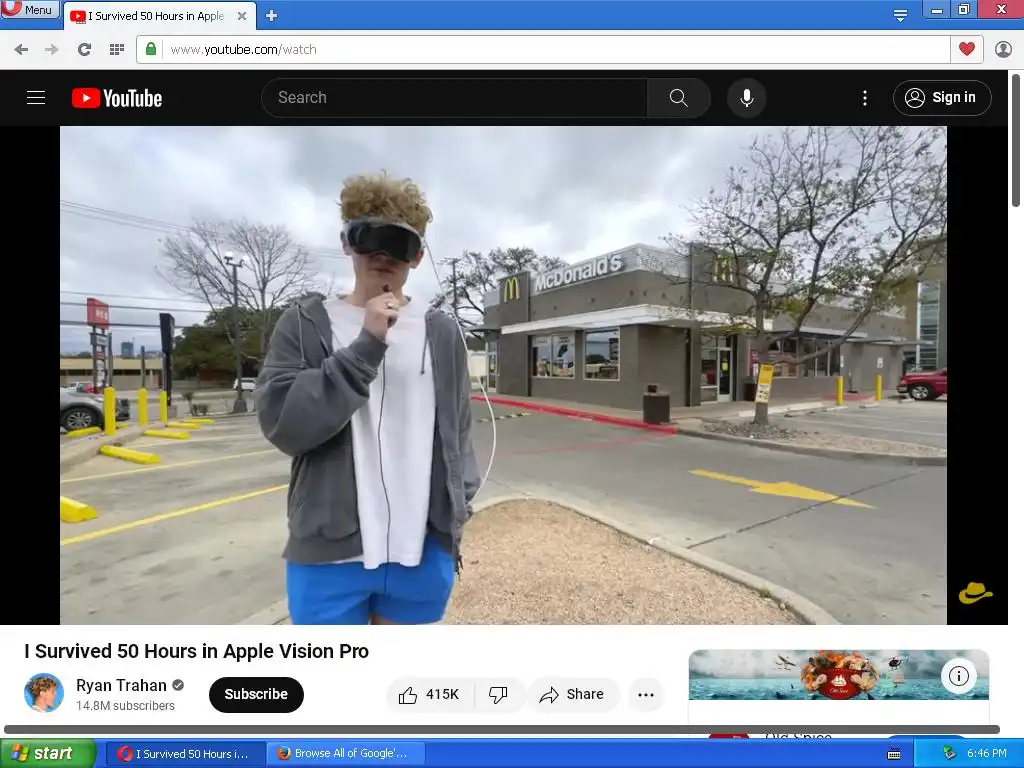Screen dimensions: 1024x768
Task: Click the video title 'I Survived 50 Hours in Apple Vision Pro'
Action: (x=197, y=651)
